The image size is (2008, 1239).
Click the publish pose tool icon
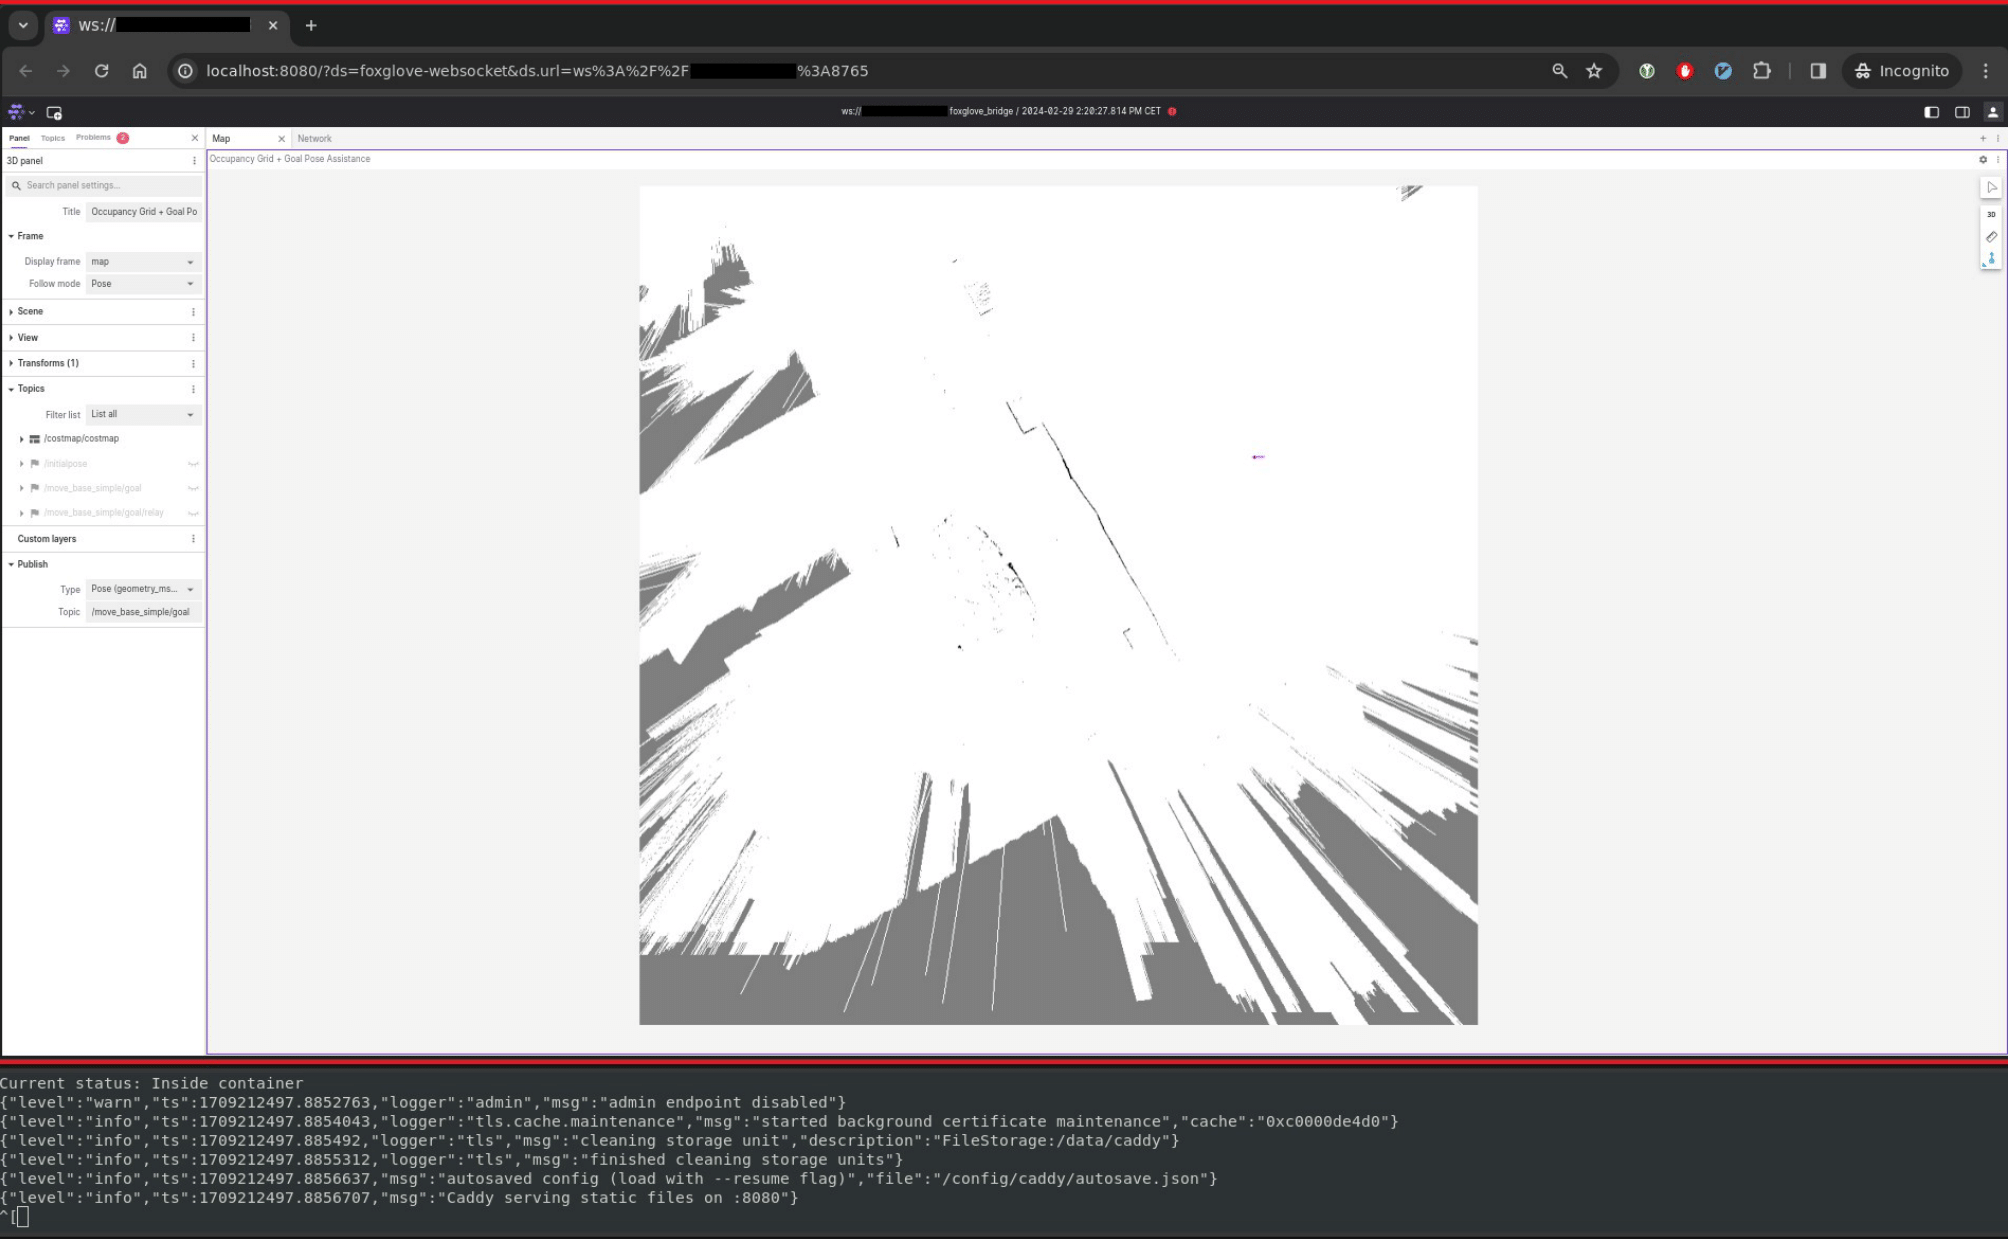pos(1991,259)
